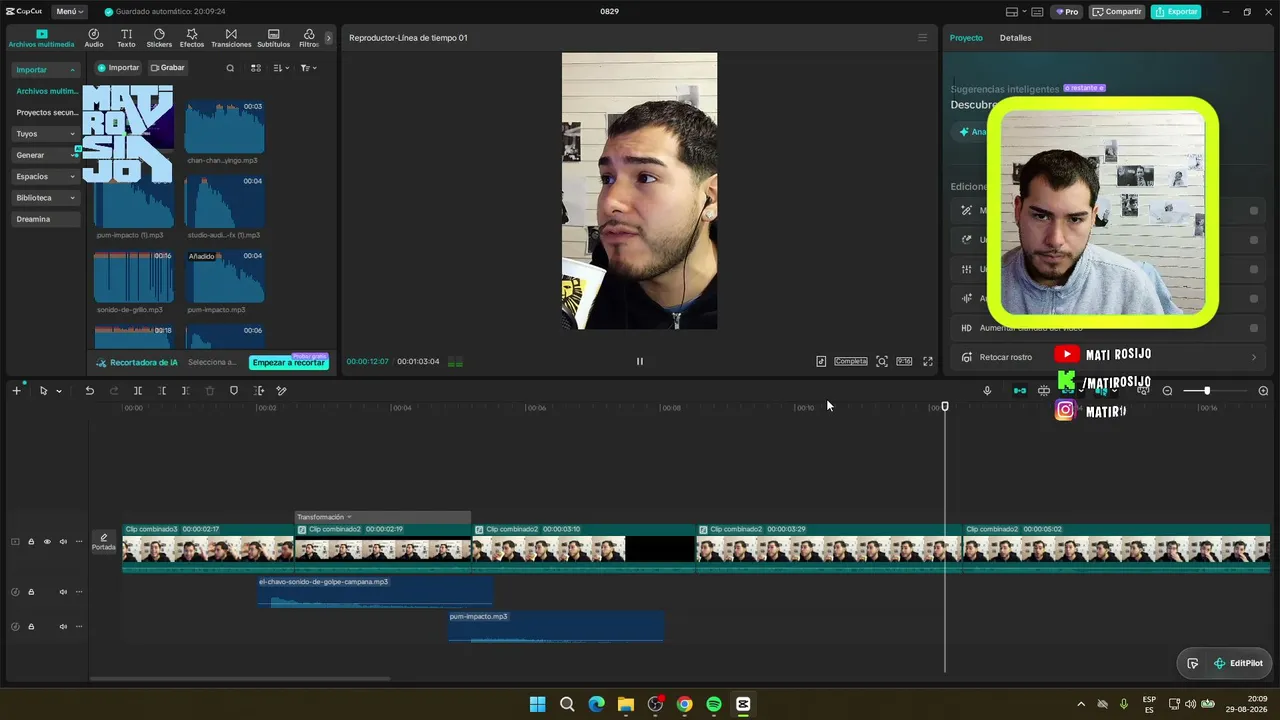Pause playback in the player
This screenshot has height=720, width=1280.
[640, 361]
